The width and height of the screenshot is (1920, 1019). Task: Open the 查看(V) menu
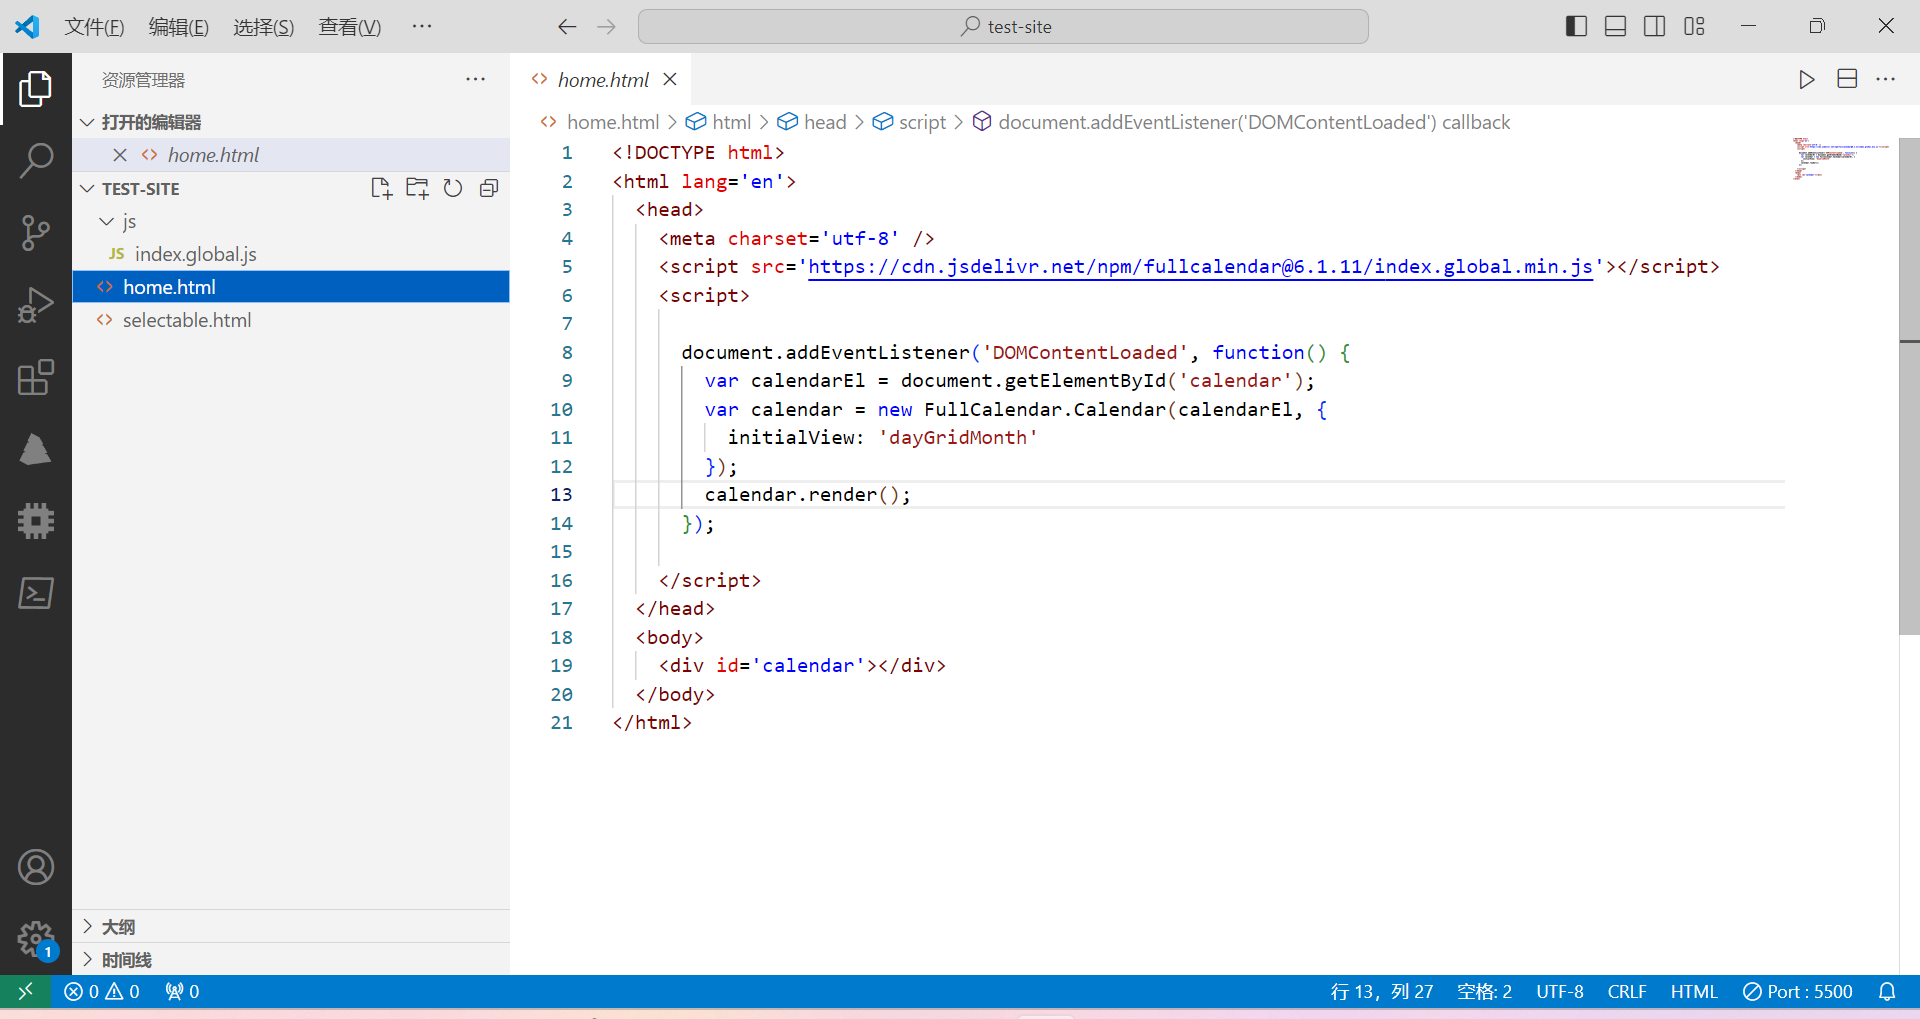pos(350,27)
